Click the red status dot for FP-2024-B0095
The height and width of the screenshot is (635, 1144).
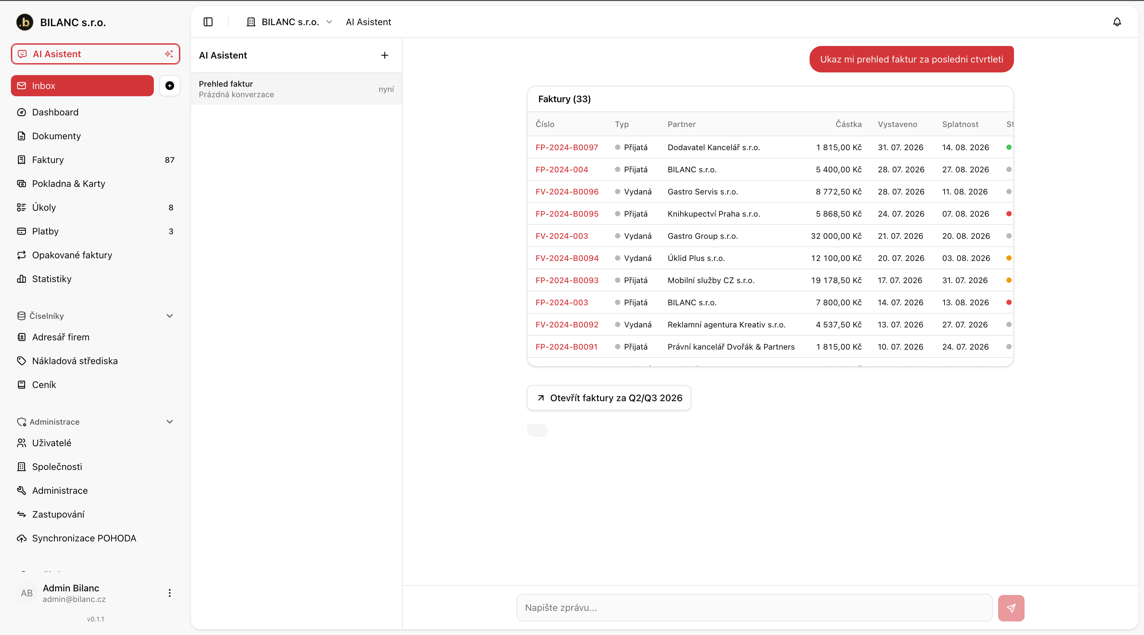1009,214
